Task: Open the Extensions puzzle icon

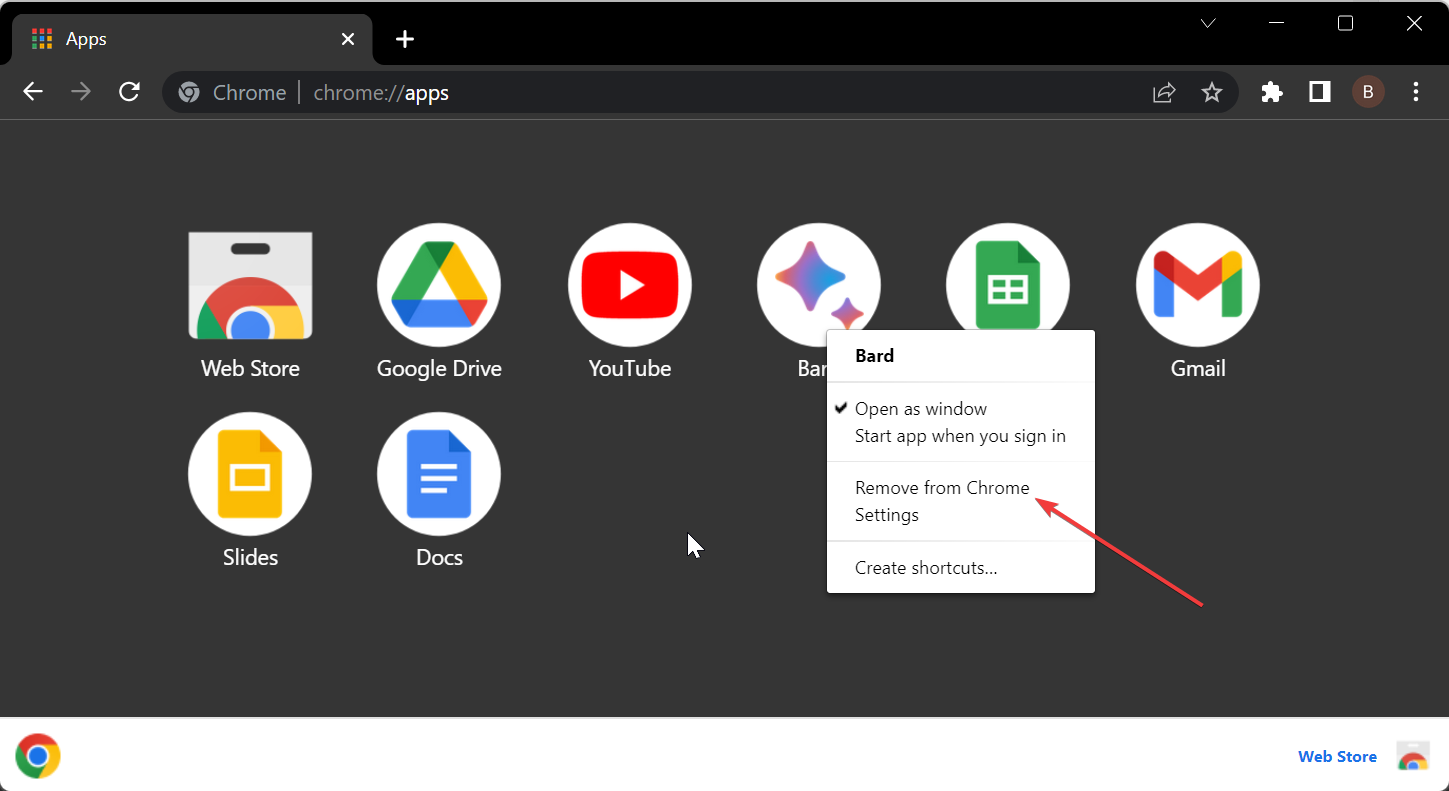Action: click(1272, 92)
